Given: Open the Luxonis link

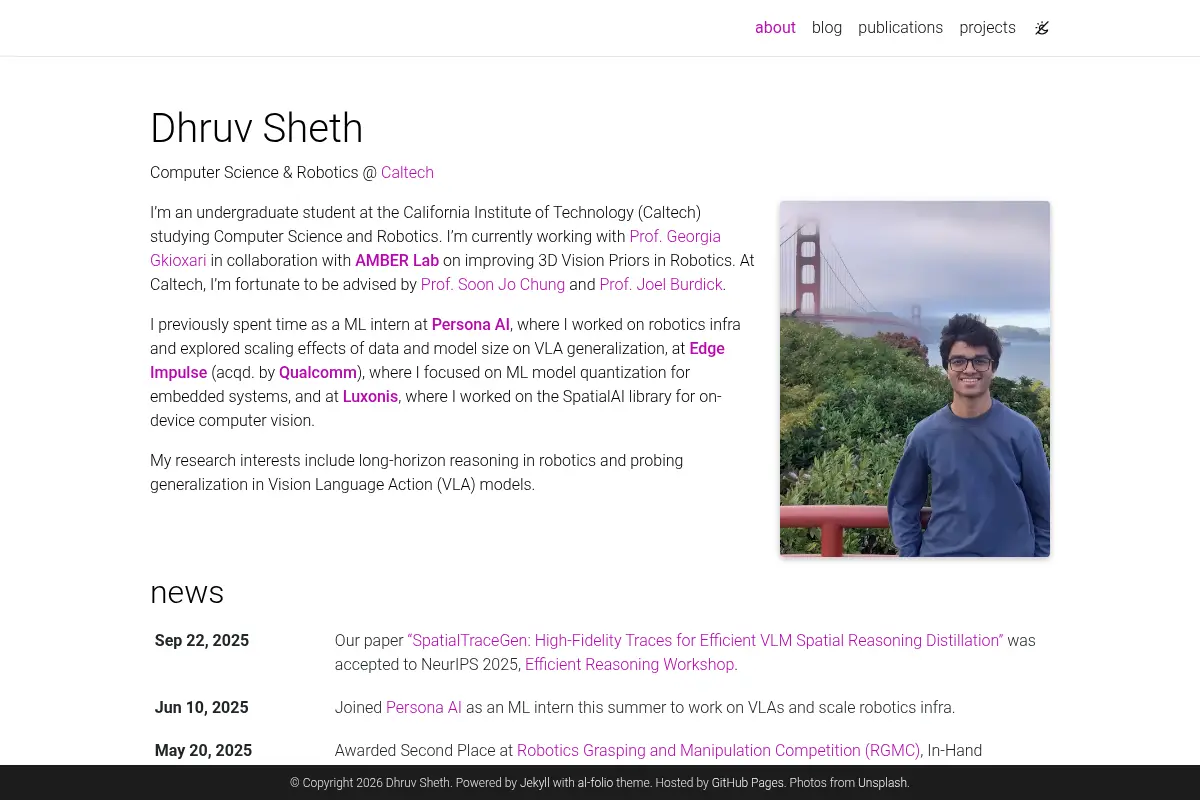Looking at the screenshot, I should [371, 396].
